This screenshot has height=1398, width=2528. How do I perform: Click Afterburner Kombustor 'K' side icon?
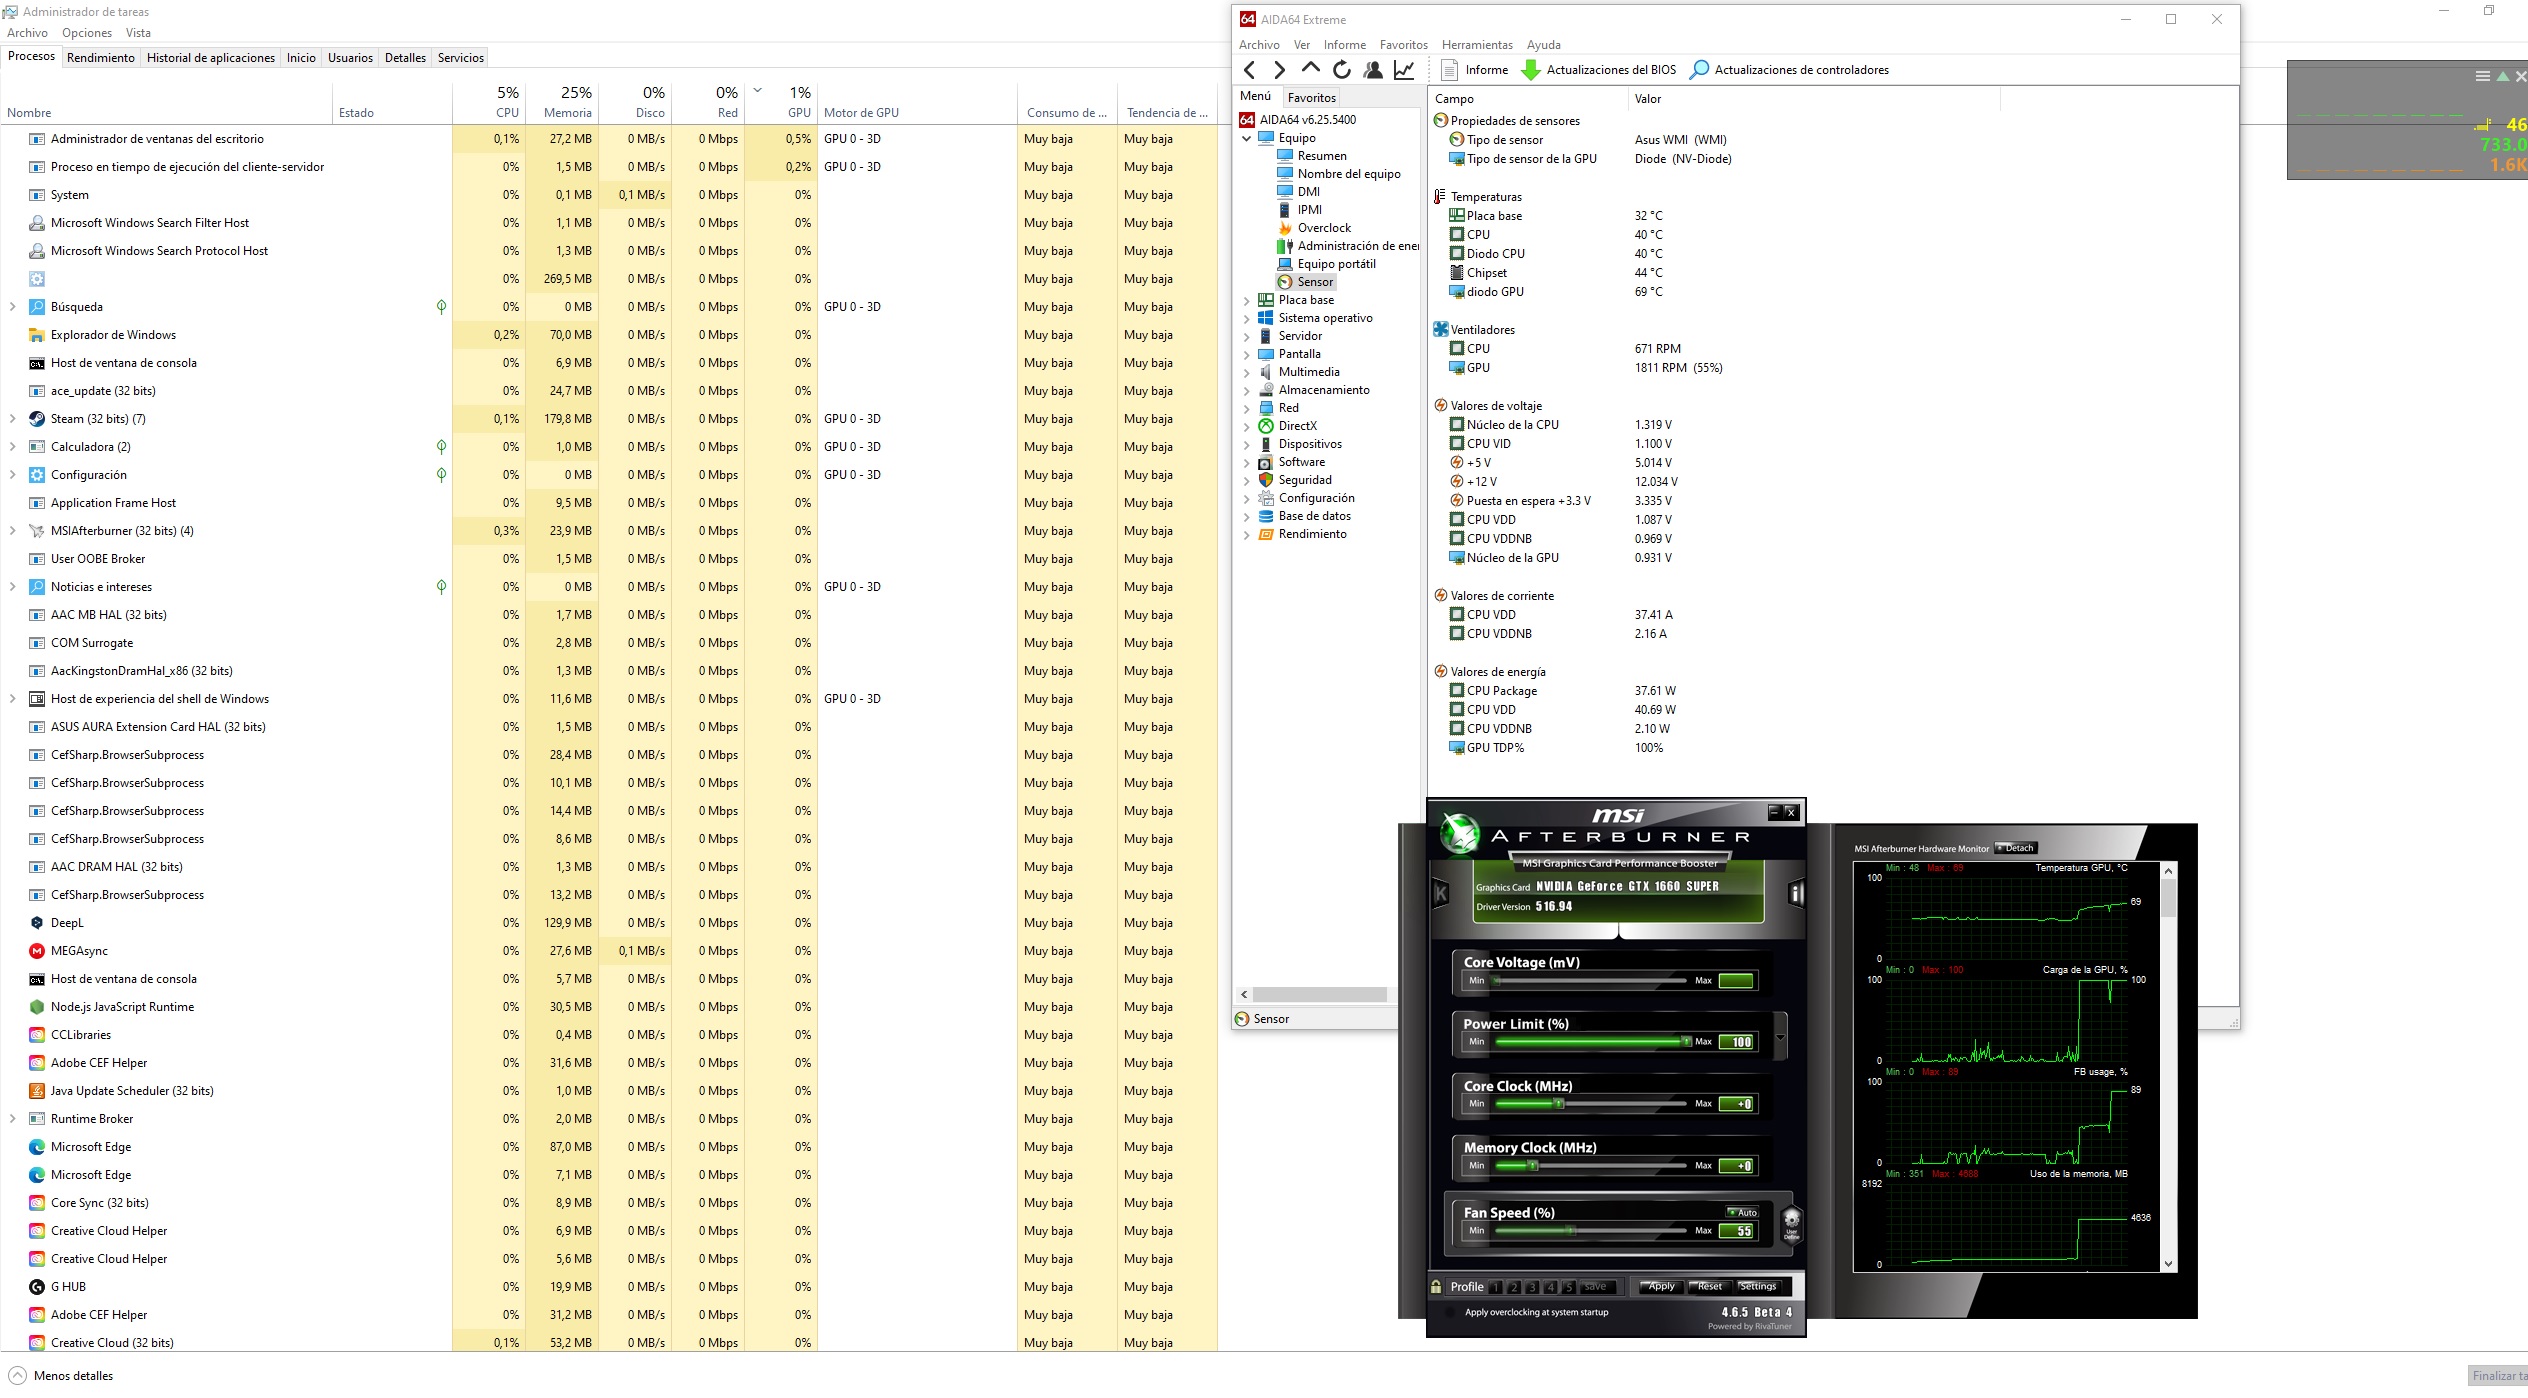click(x=1441, y=893)
